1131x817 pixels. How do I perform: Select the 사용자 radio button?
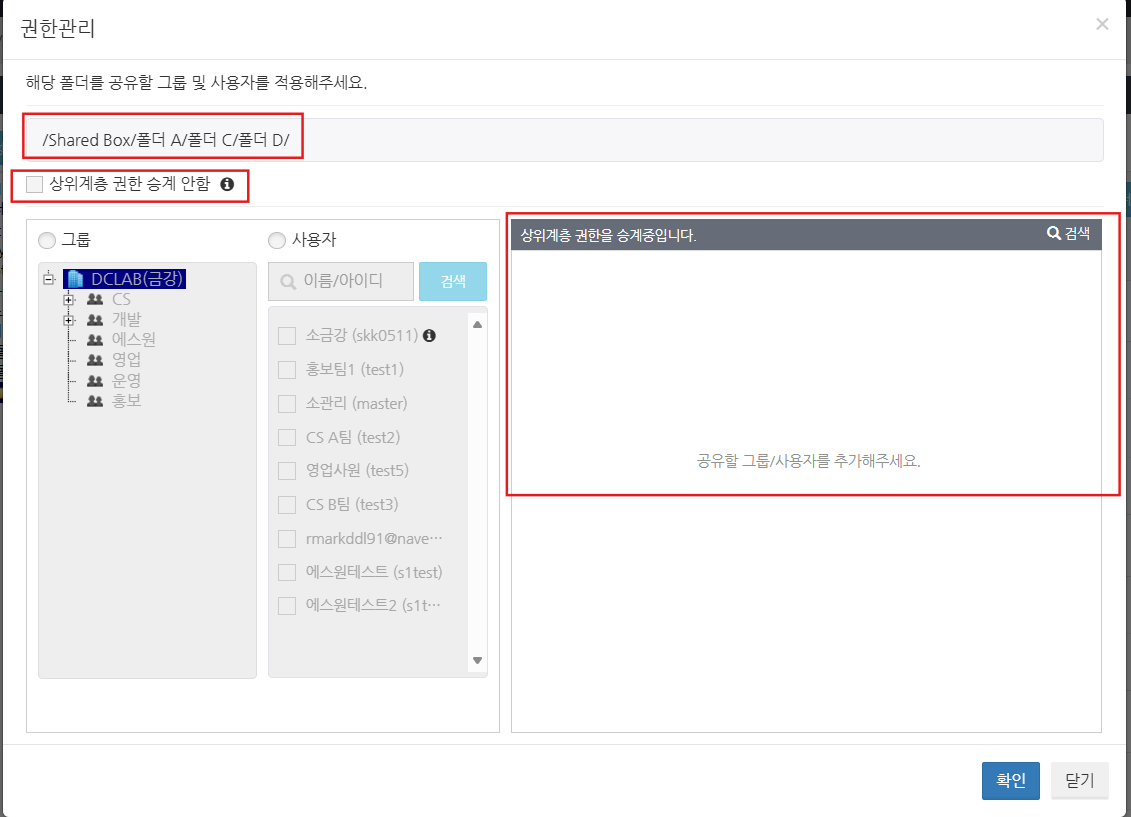coord(277,240)
